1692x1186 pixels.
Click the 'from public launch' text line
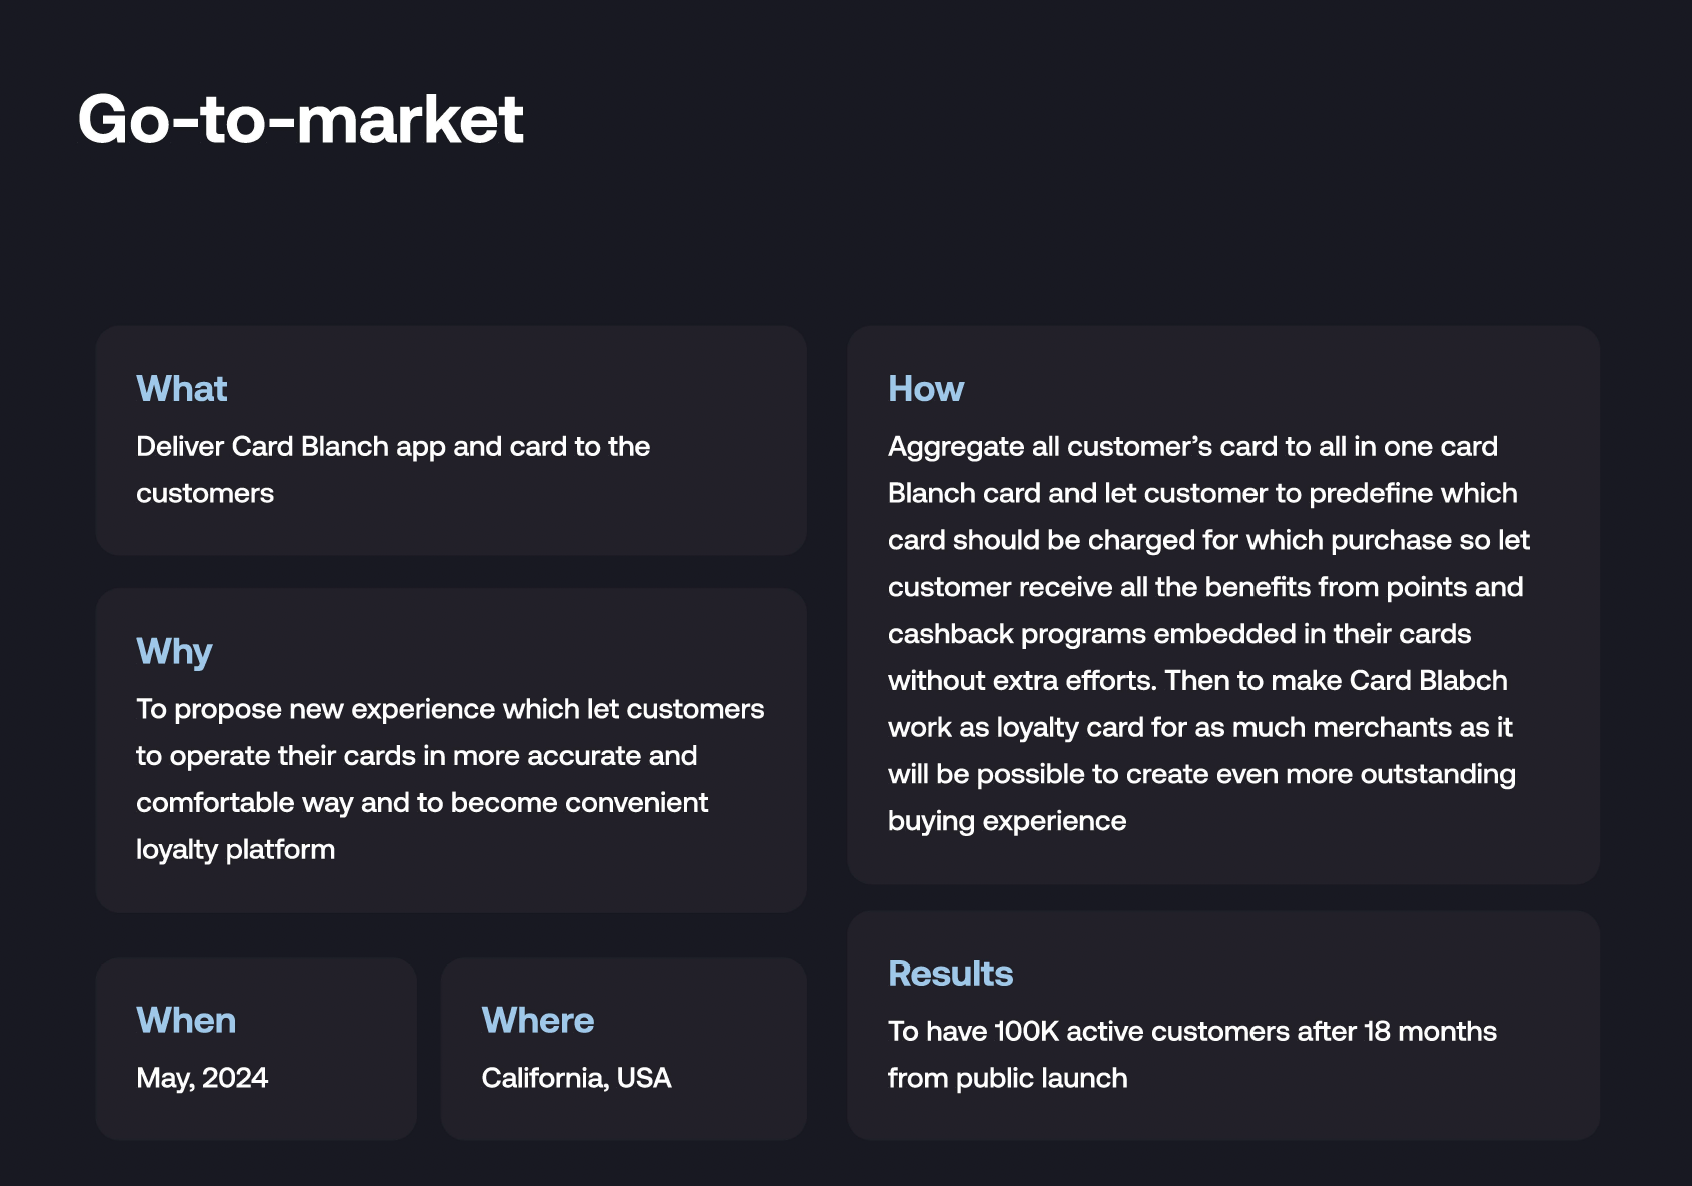click(1008, 1078)
